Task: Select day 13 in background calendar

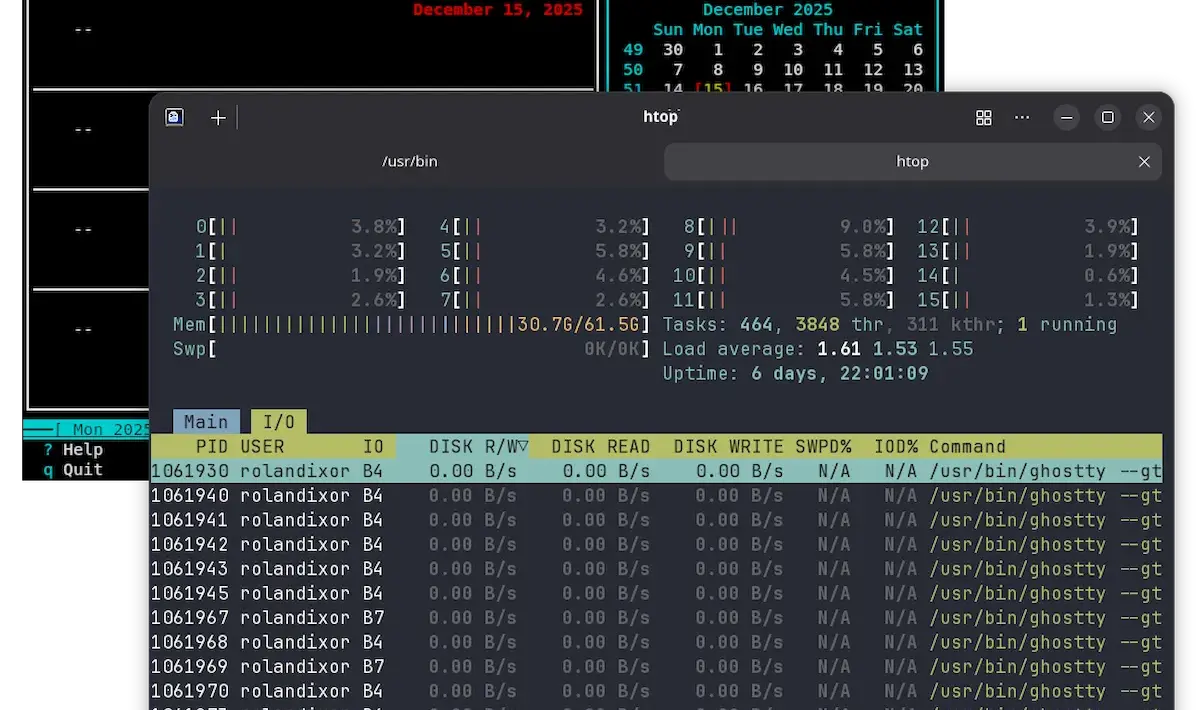Action: pos(913,70)
